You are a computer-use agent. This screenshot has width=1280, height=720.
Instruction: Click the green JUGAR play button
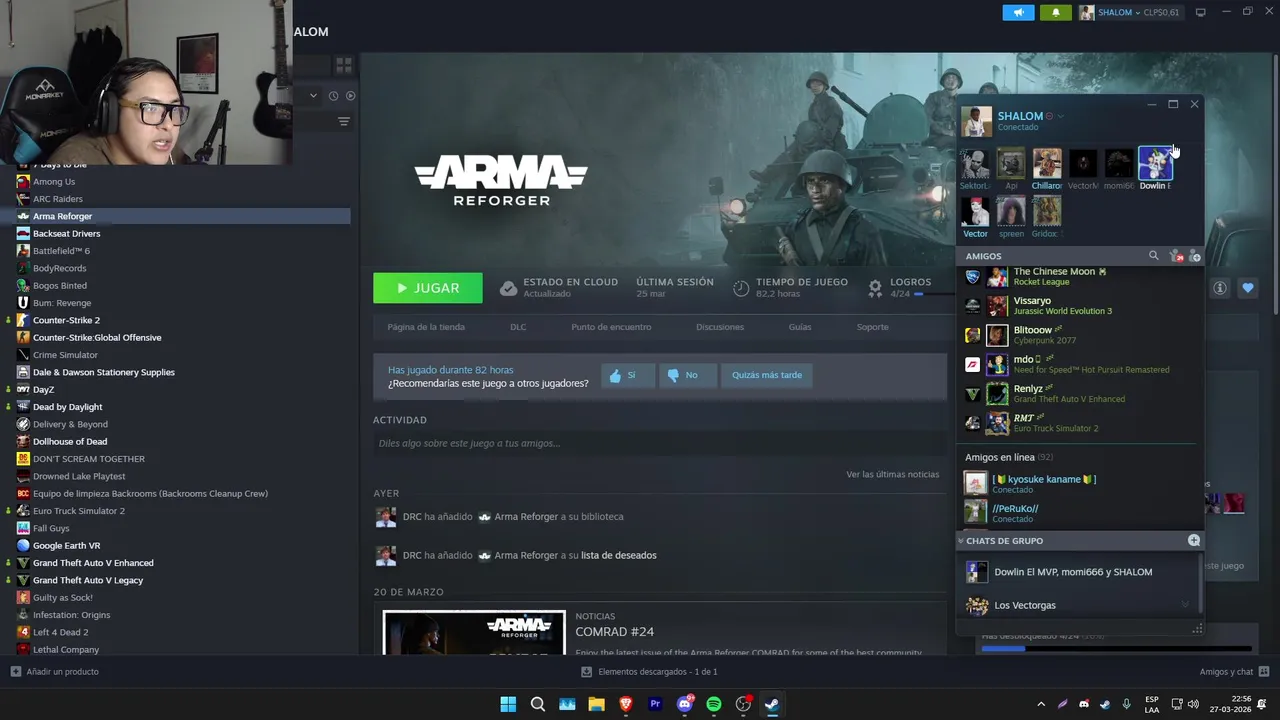tap(428, 288)
